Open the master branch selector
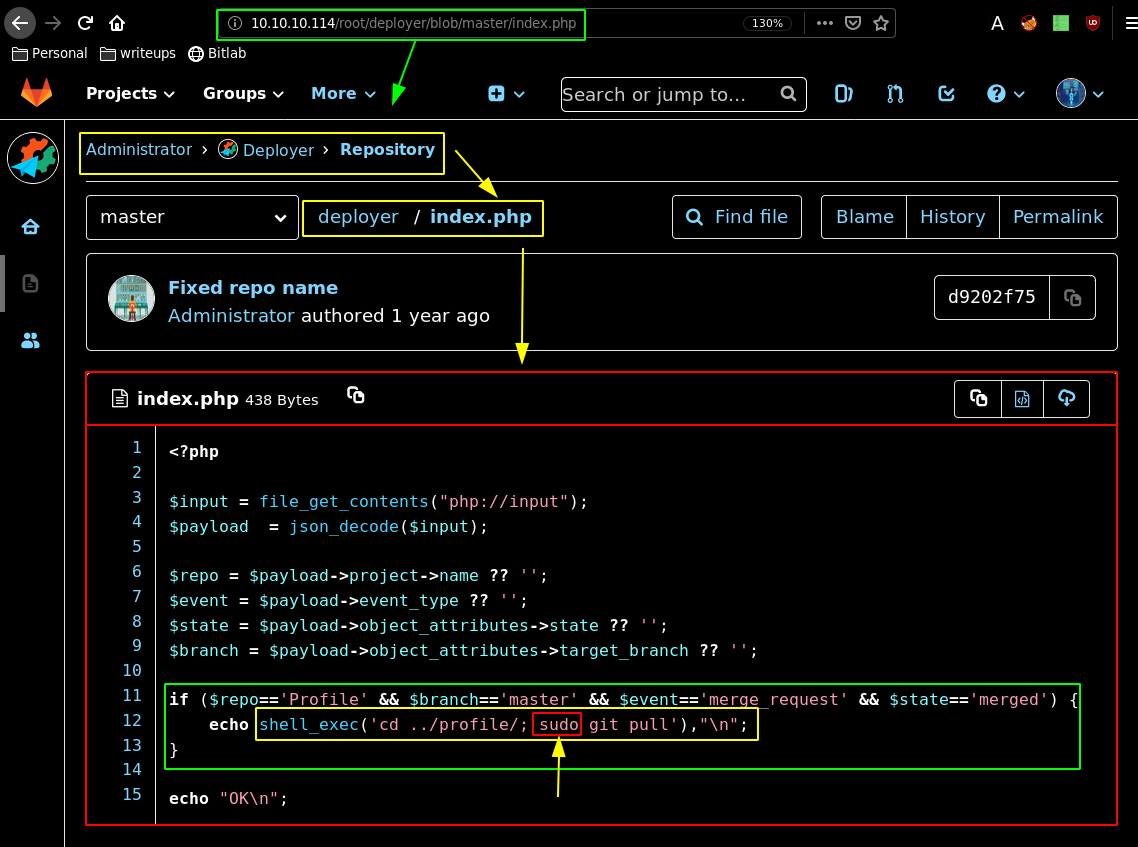 point(192,217)
